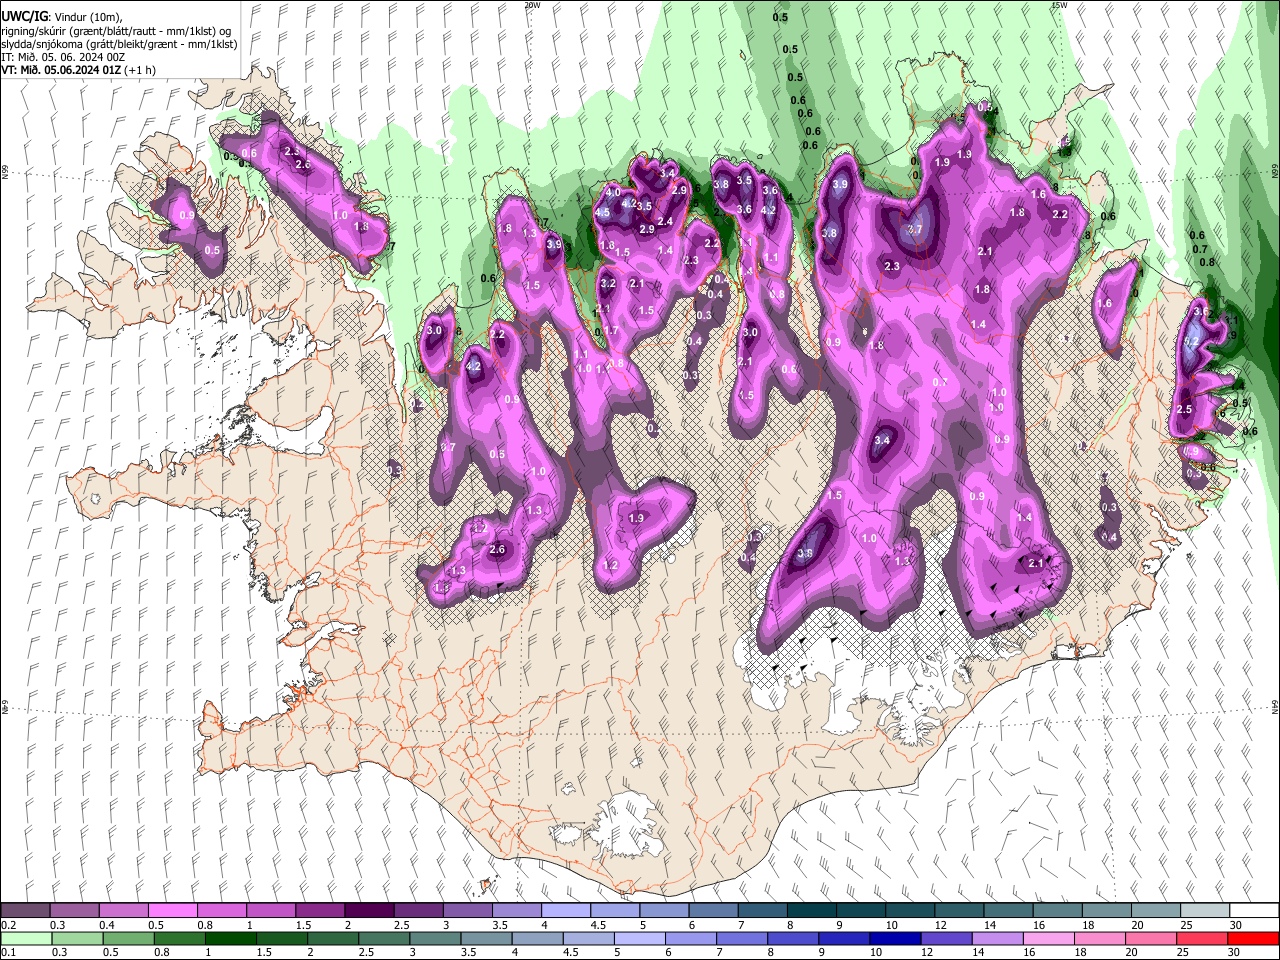
Task: Click the 'IT: Mið. 05. 06. 2024 00Z' line
Action: point(64,57)
